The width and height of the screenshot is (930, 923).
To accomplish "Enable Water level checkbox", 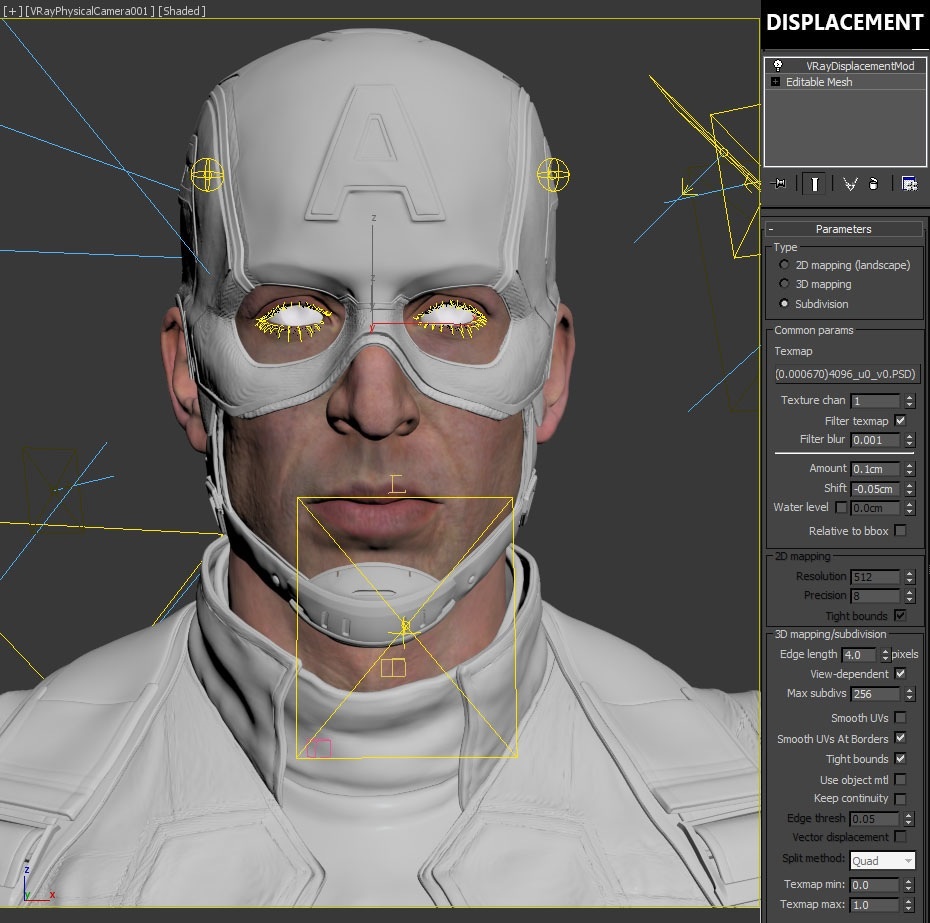I will (x=841, y=508).
